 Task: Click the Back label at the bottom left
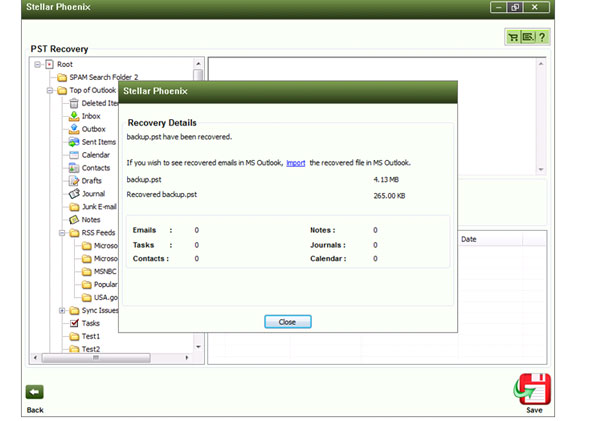[x=35, y=410]
